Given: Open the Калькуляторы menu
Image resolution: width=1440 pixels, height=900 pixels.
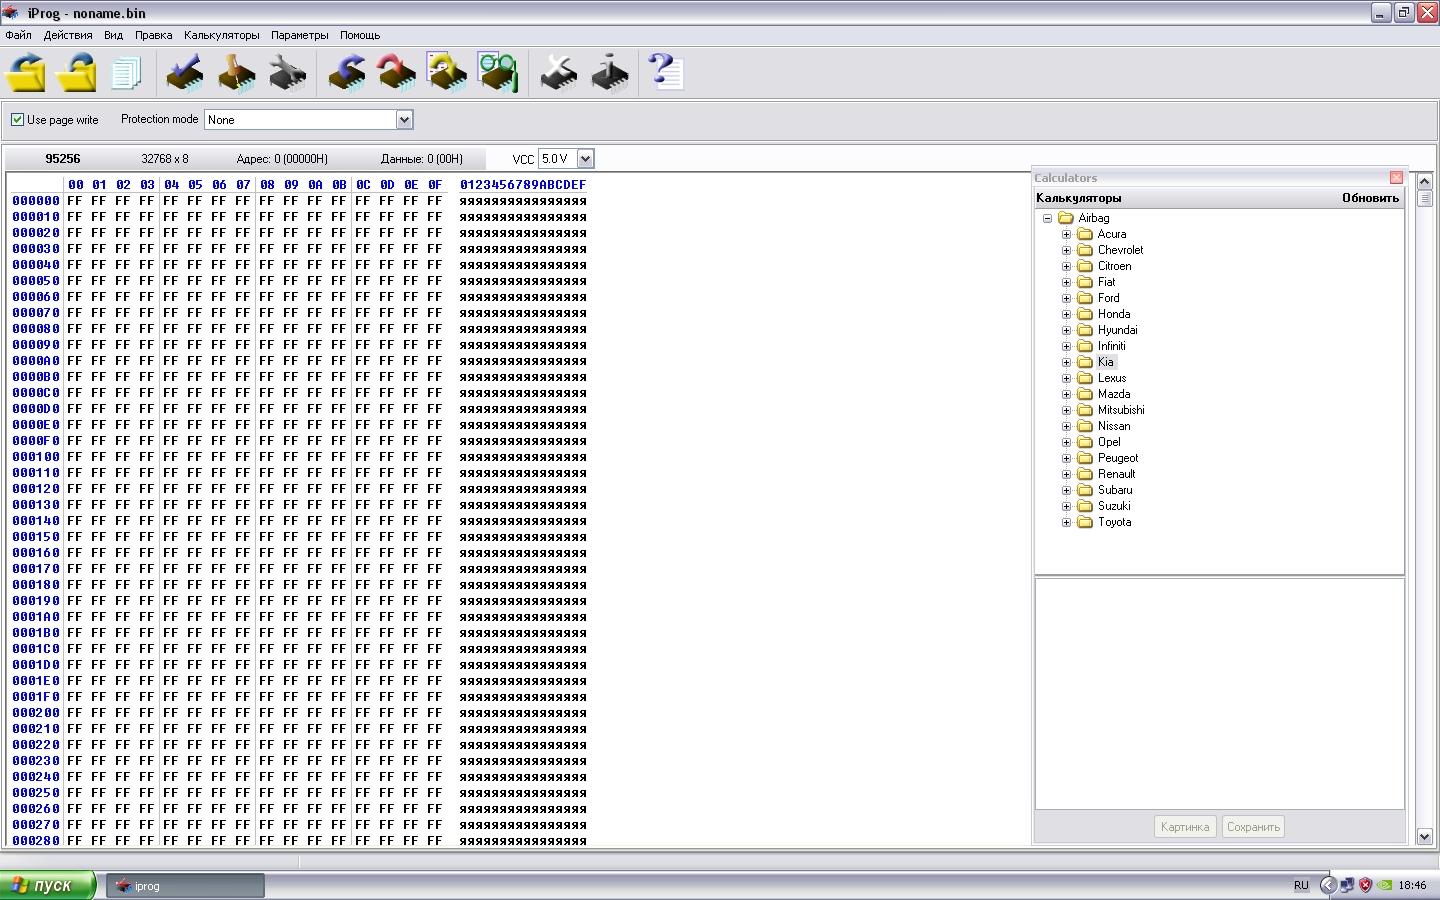Looking at the screenshot, I should pos(221,35).
